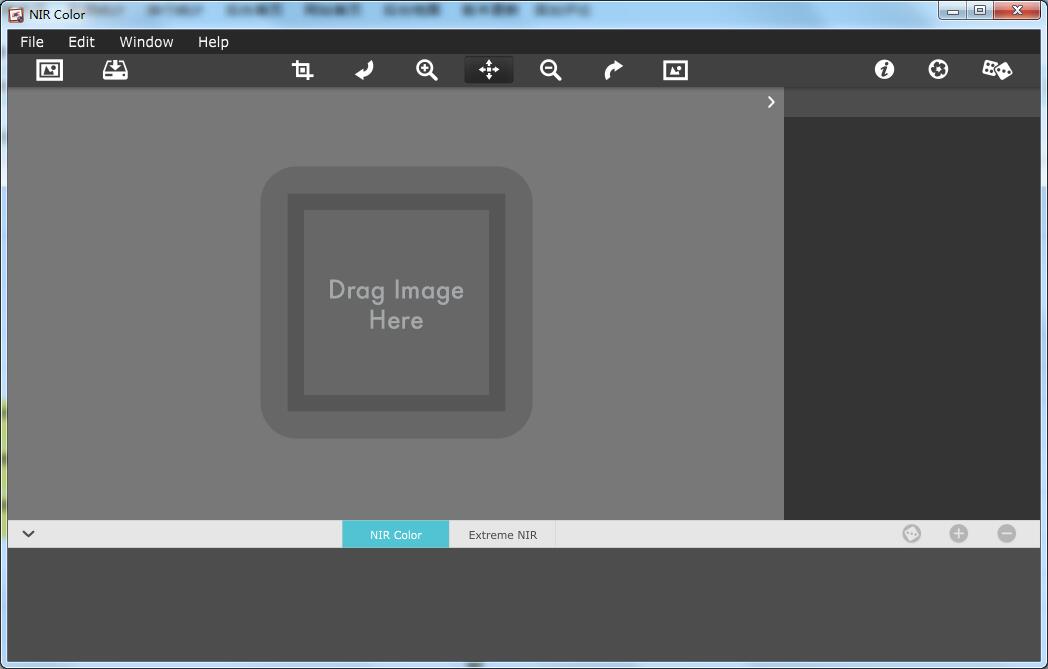Activate the Crop tool

[x=301, y=70]
